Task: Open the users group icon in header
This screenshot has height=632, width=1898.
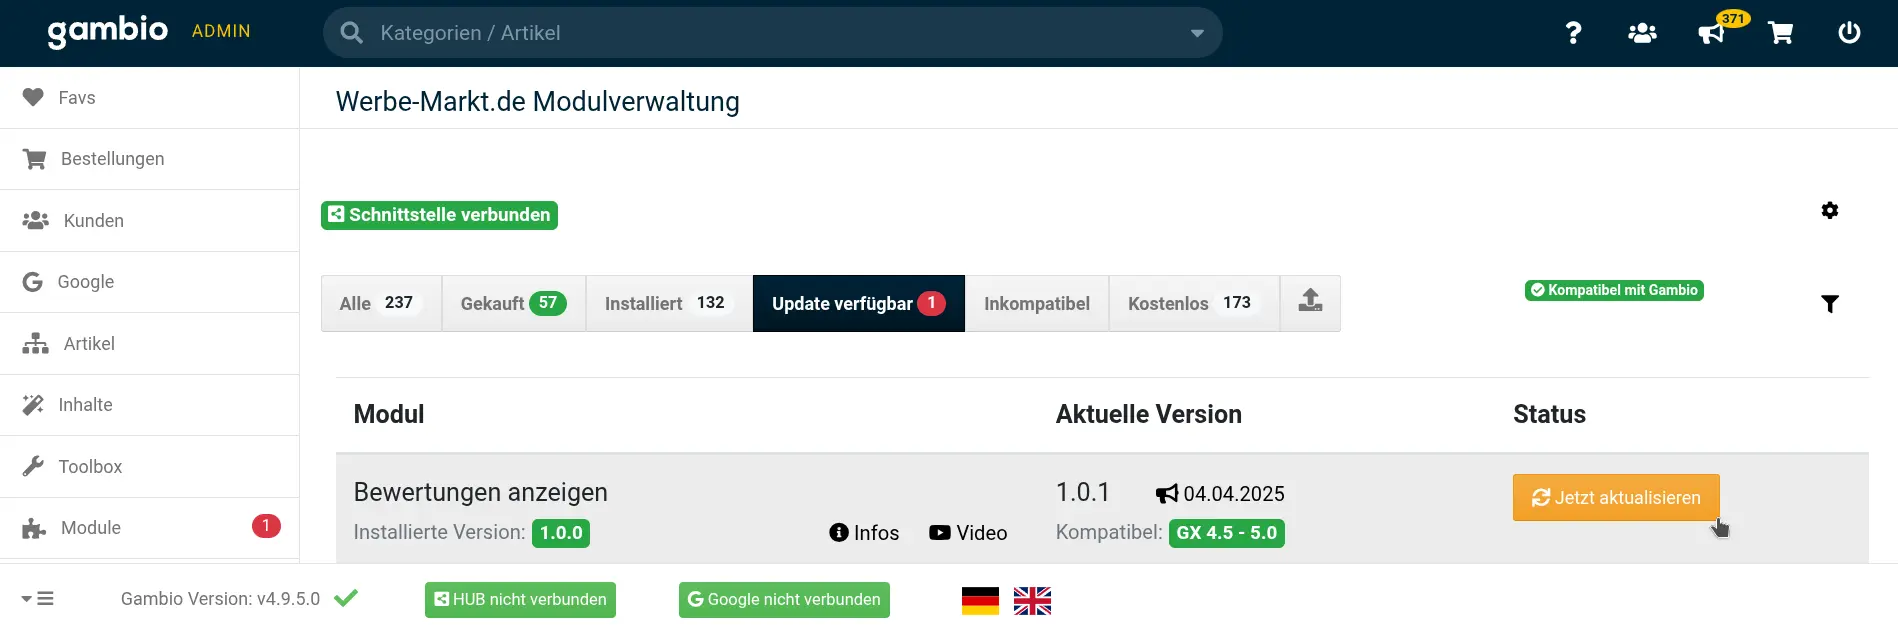Action: coord(1642,33)
